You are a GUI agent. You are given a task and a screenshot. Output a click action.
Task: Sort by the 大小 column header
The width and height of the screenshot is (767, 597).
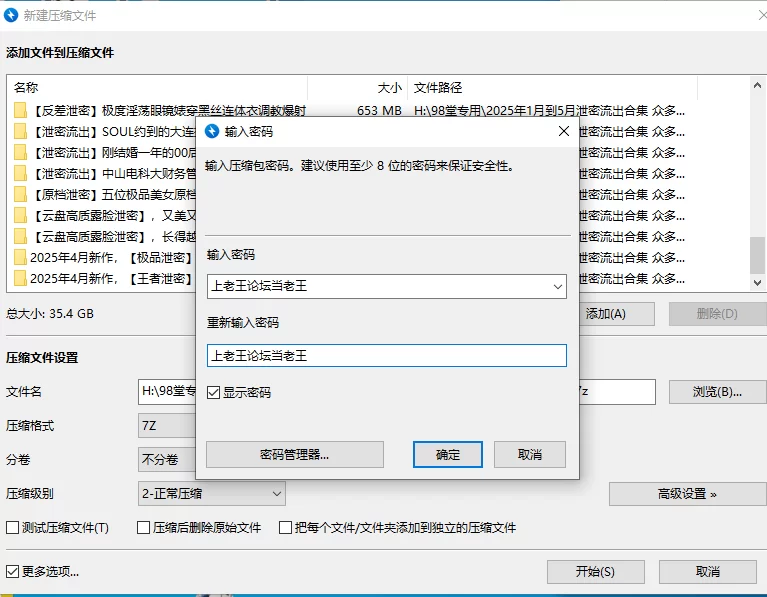(358, 88)
